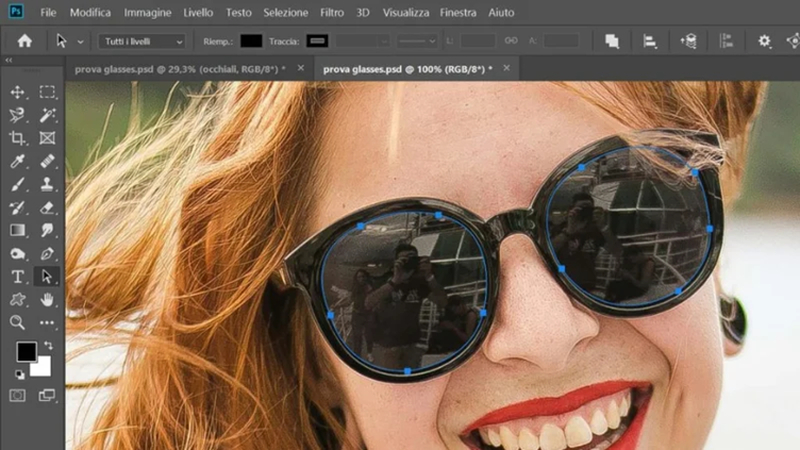Select the Lasso tool
Image resolution: width=800 pixels, height=450 pixels.
17,115
